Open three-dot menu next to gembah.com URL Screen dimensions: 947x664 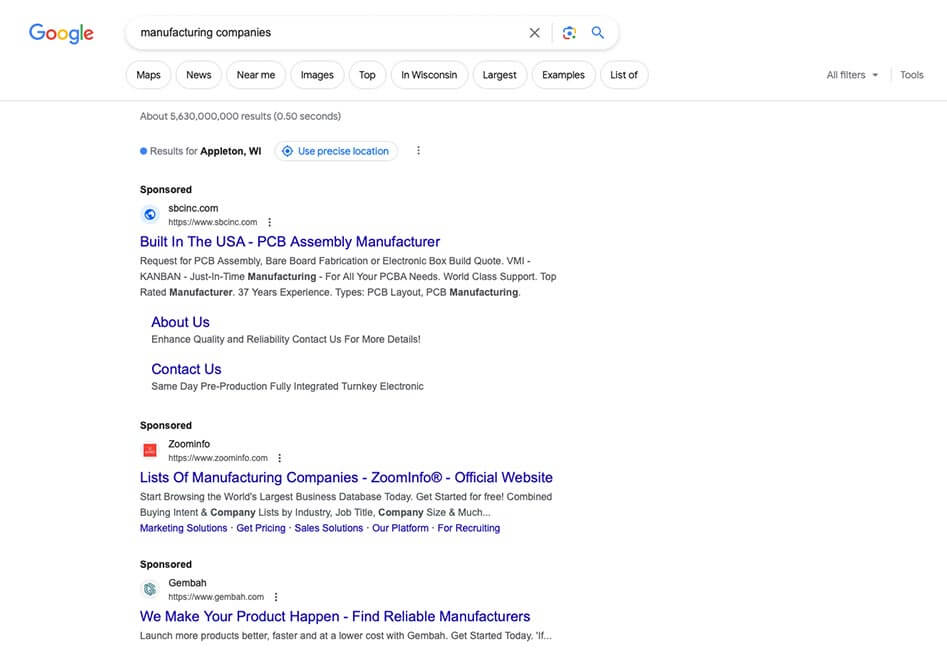276,597
